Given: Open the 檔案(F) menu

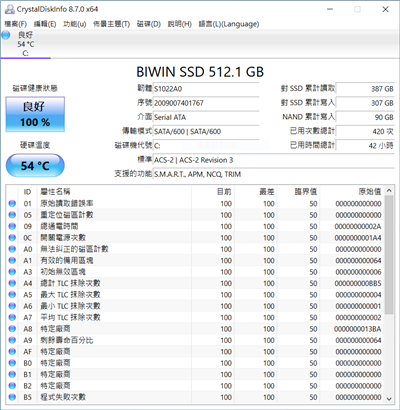Looking at the screenshot, I should coord(16,24).
